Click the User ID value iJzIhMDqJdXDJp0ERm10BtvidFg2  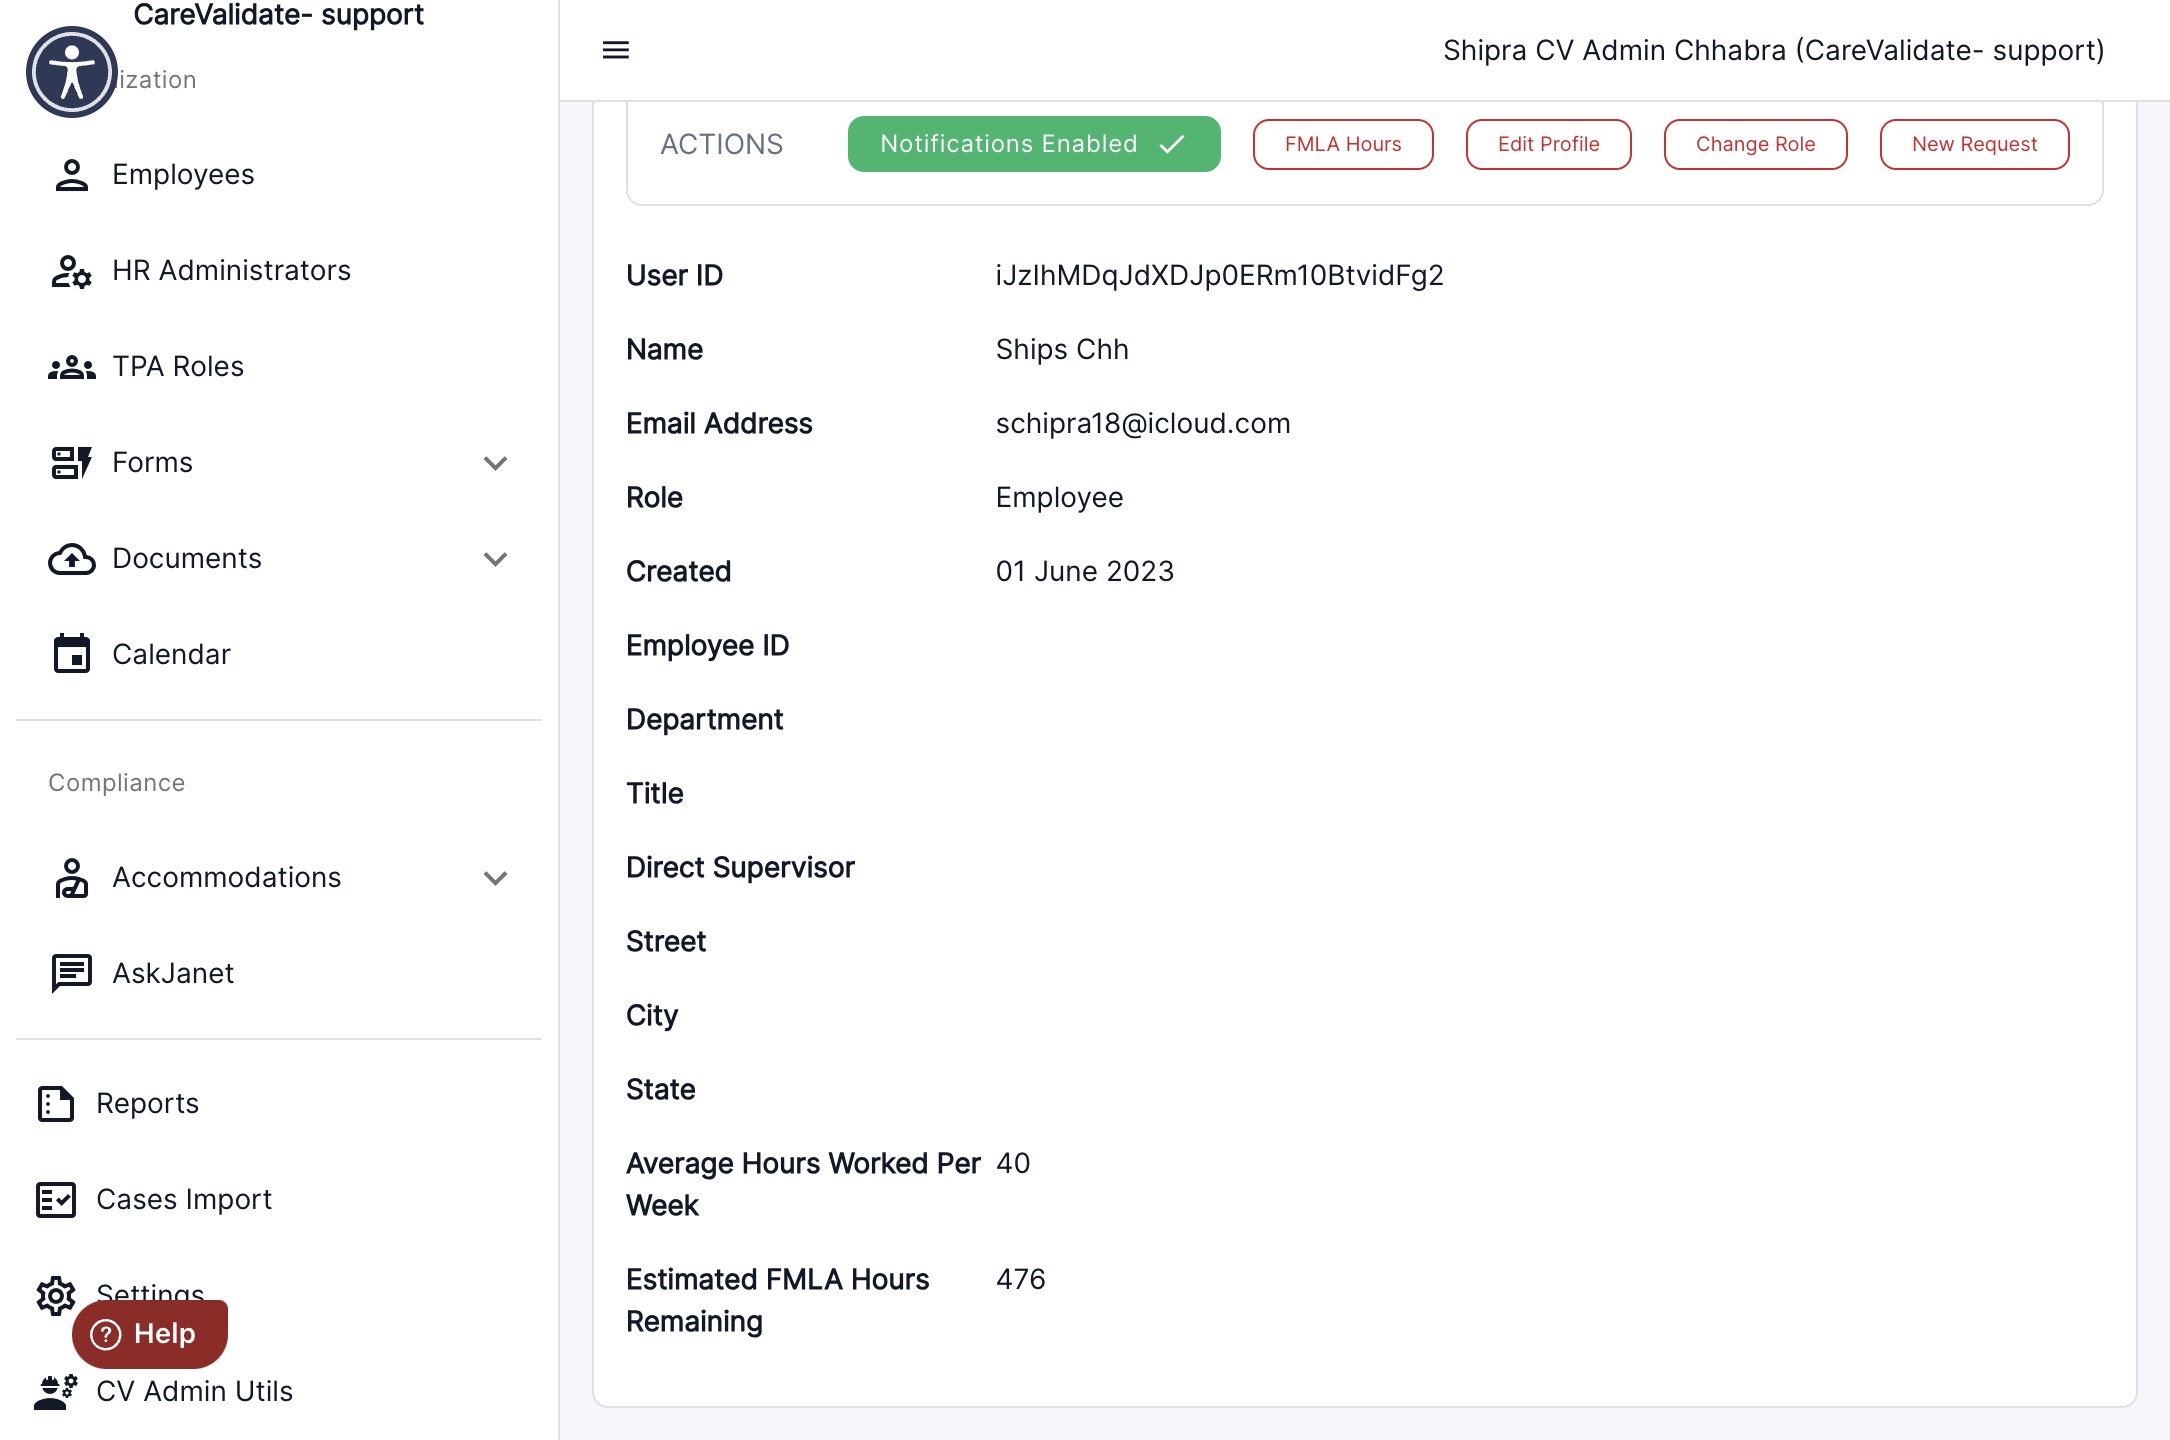coord(1219,275)
